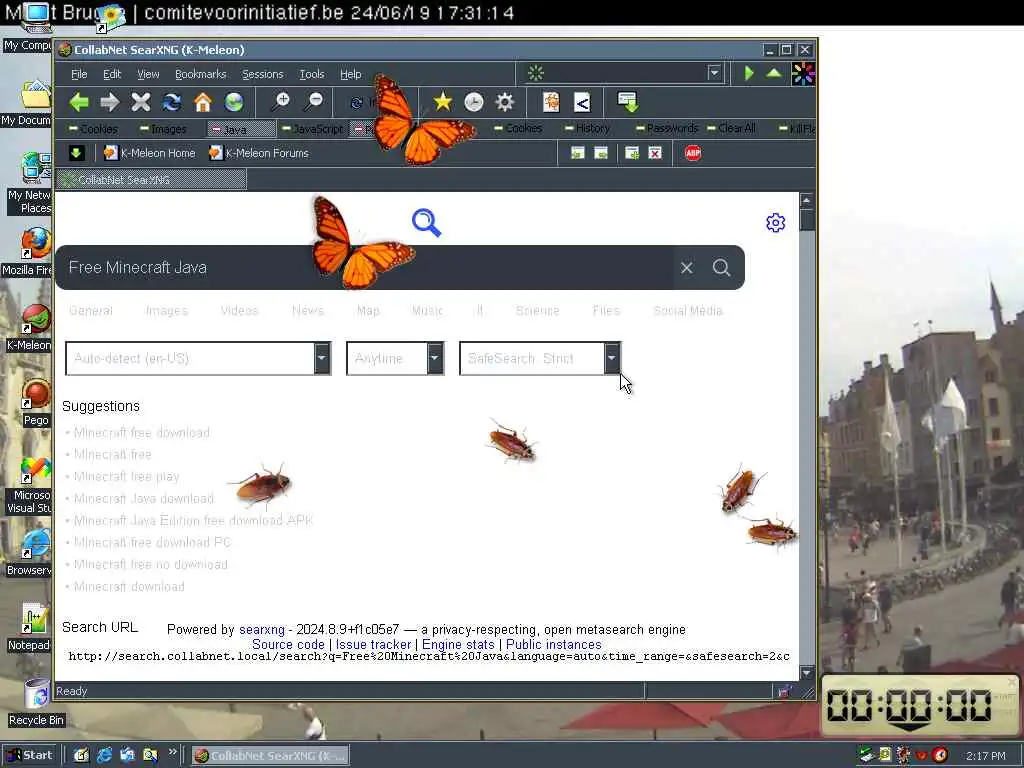Screen dimensions: 1024x768
Task: Go back with the green left arrow
Action: click(79, 102)
